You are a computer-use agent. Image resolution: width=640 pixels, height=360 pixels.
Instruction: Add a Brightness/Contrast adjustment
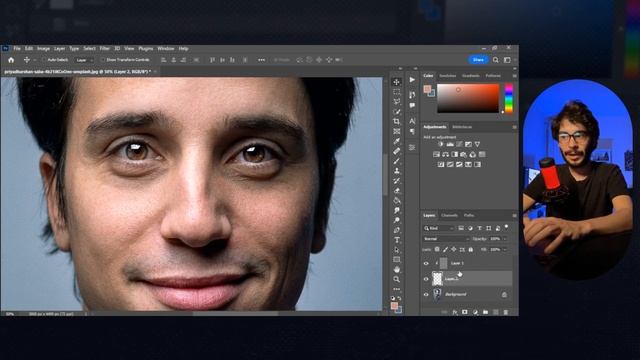[x=441, y=144]
